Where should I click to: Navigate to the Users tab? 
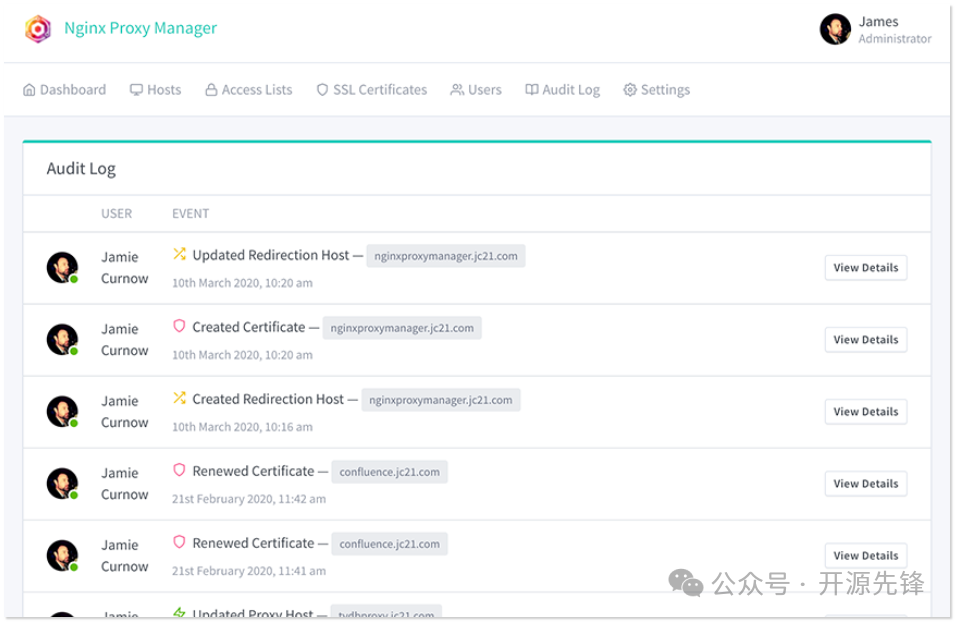coord(476,90)
